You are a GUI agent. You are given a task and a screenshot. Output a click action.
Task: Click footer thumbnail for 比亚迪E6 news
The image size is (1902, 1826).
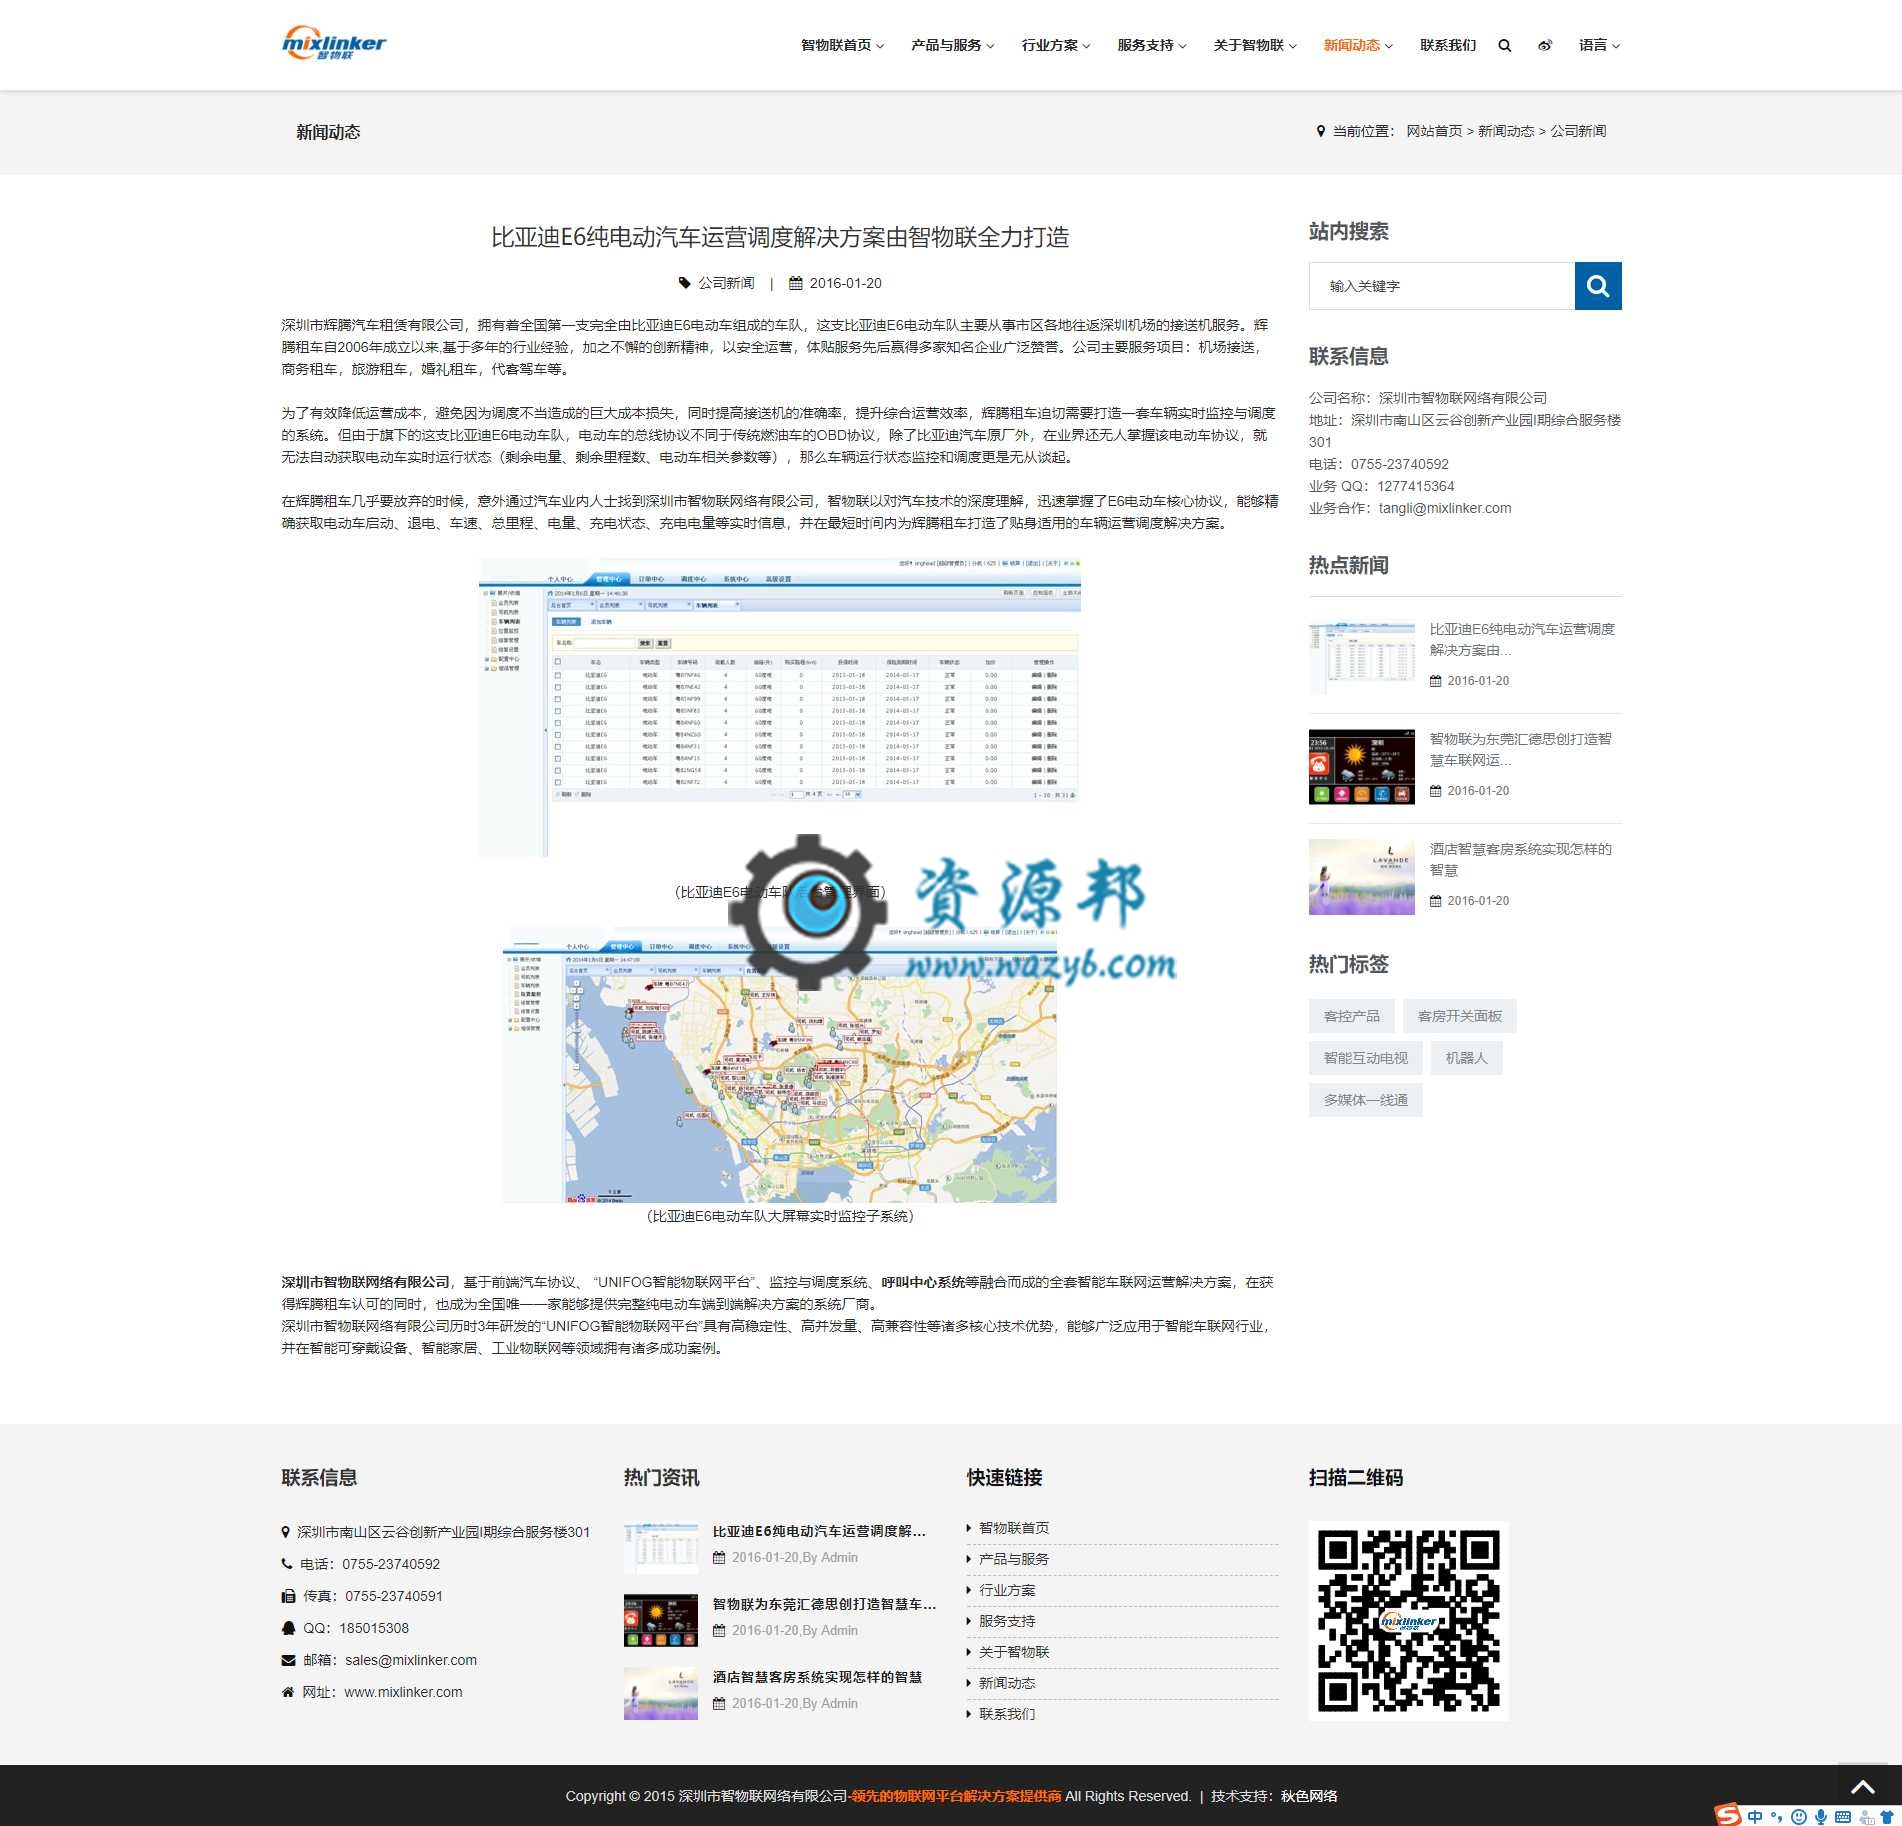660,1548
